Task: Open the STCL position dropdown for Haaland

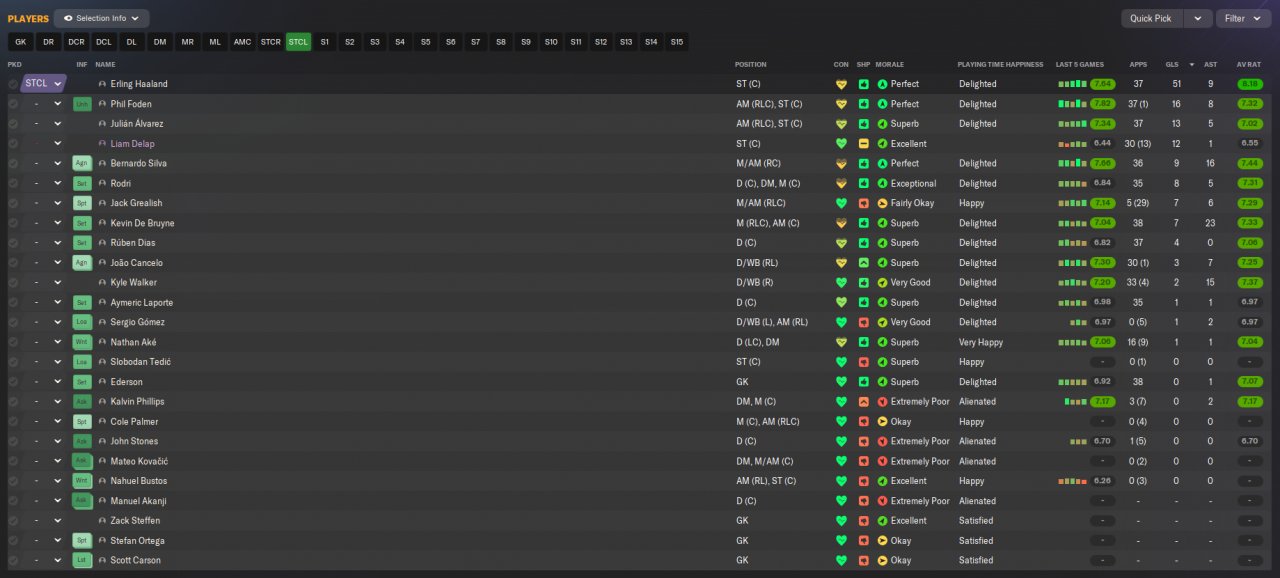Action: click(44, 84)
